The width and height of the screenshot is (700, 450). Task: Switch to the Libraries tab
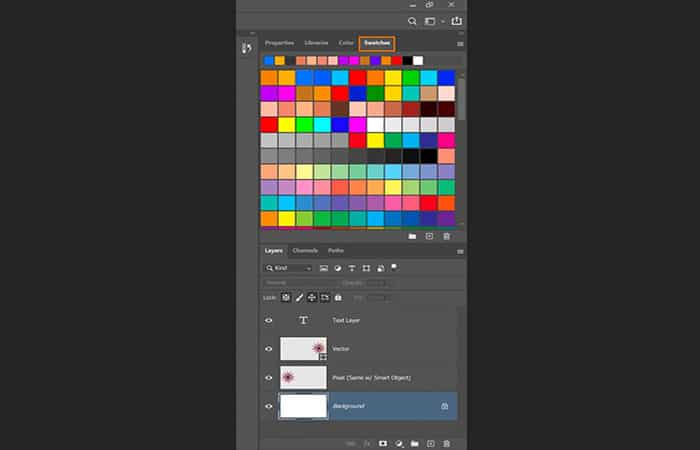[x=316, y=43]
